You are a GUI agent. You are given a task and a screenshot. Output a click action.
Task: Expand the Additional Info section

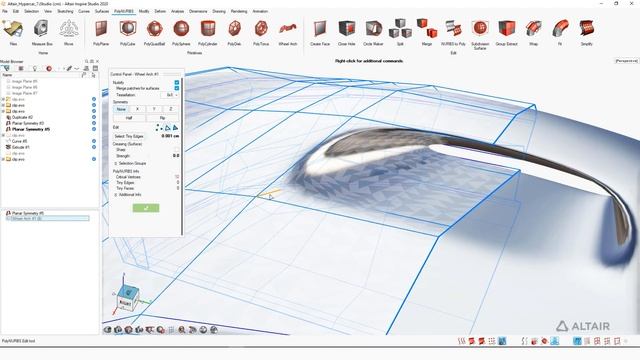[116, 195]
